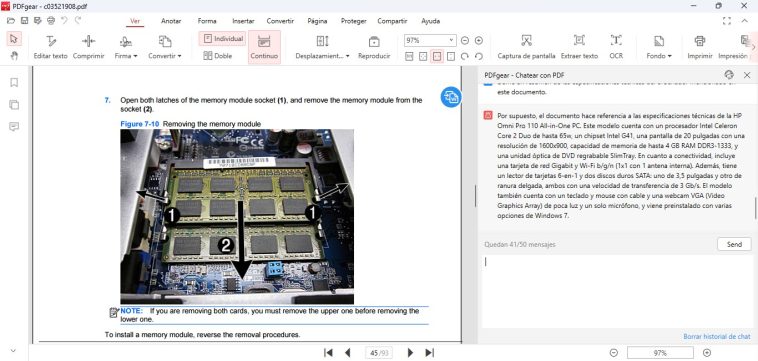Expand the left sidebar bottom chevron

[x=13, y=351]
